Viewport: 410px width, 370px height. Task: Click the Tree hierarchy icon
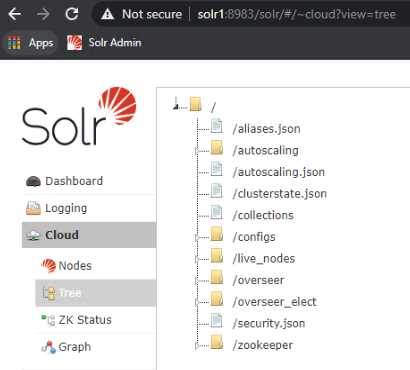[x=49, y=293]
